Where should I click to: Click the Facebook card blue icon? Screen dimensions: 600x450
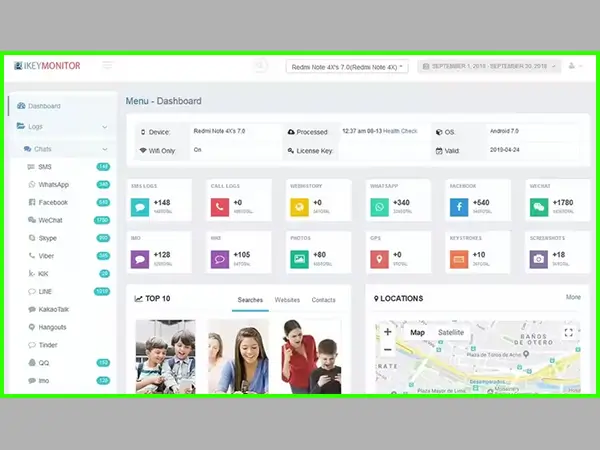click(459, 207)
